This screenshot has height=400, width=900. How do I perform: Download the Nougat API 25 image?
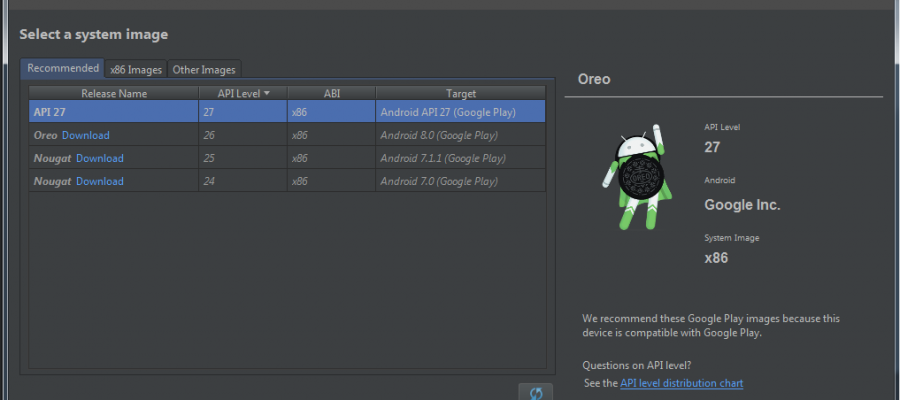(100, 158)
